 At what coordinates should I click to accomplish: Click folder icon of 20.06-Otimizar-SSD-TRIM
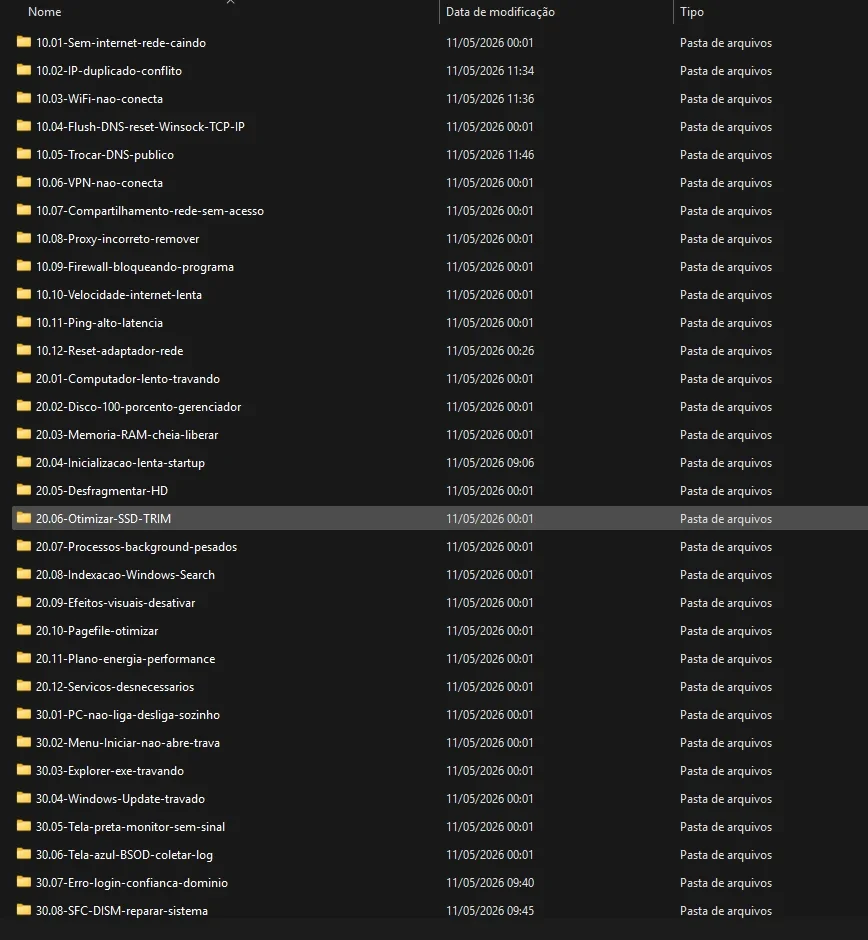tap(24, 518)
